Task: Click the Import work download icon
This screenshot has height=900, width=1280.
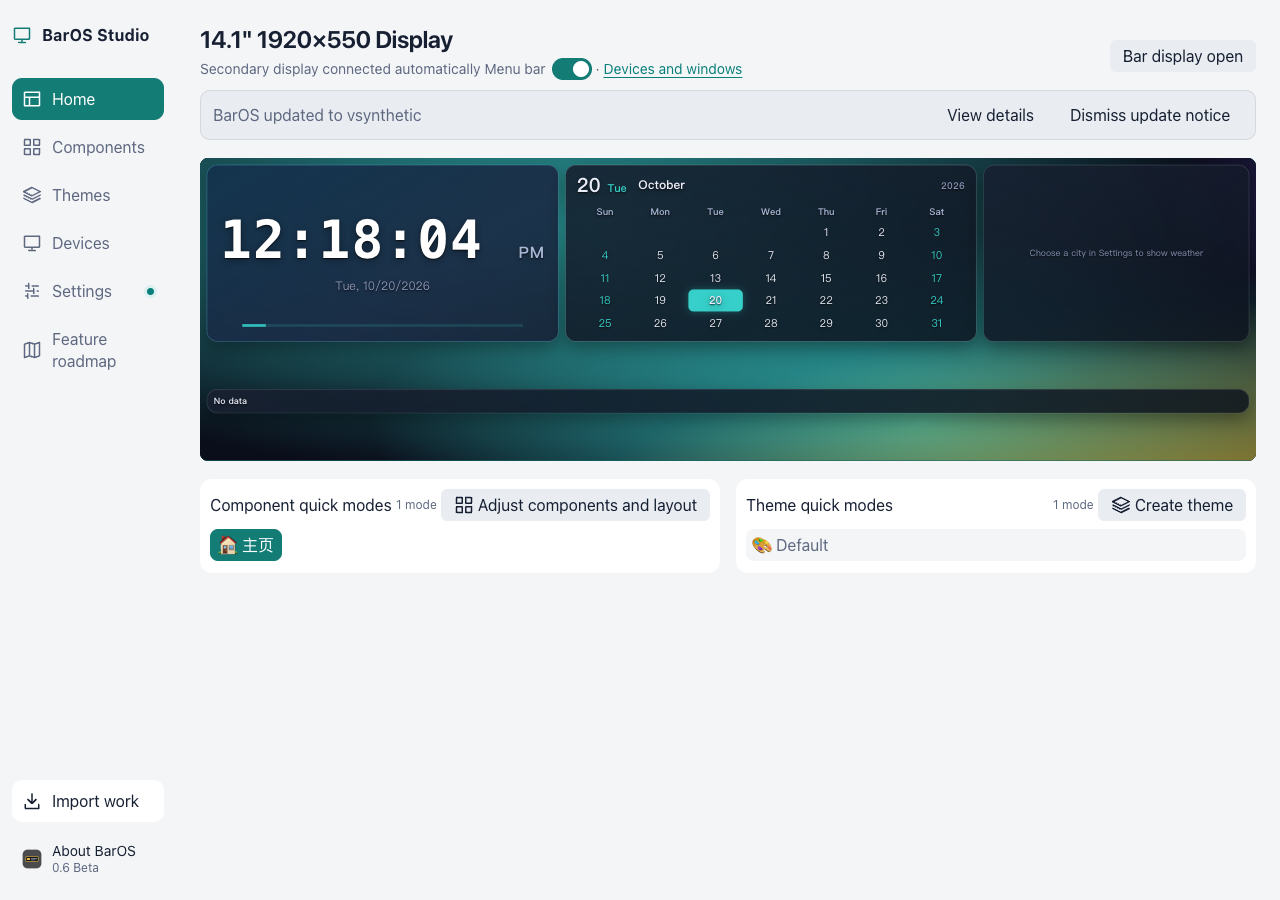Action: pos(32,801)
